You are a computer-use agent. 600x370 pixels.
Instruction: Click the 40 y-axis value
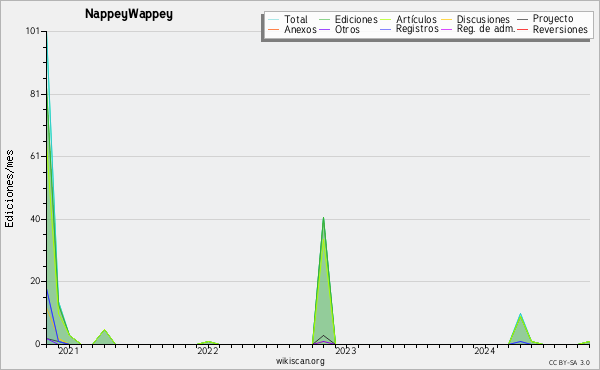tap(35, 219)
